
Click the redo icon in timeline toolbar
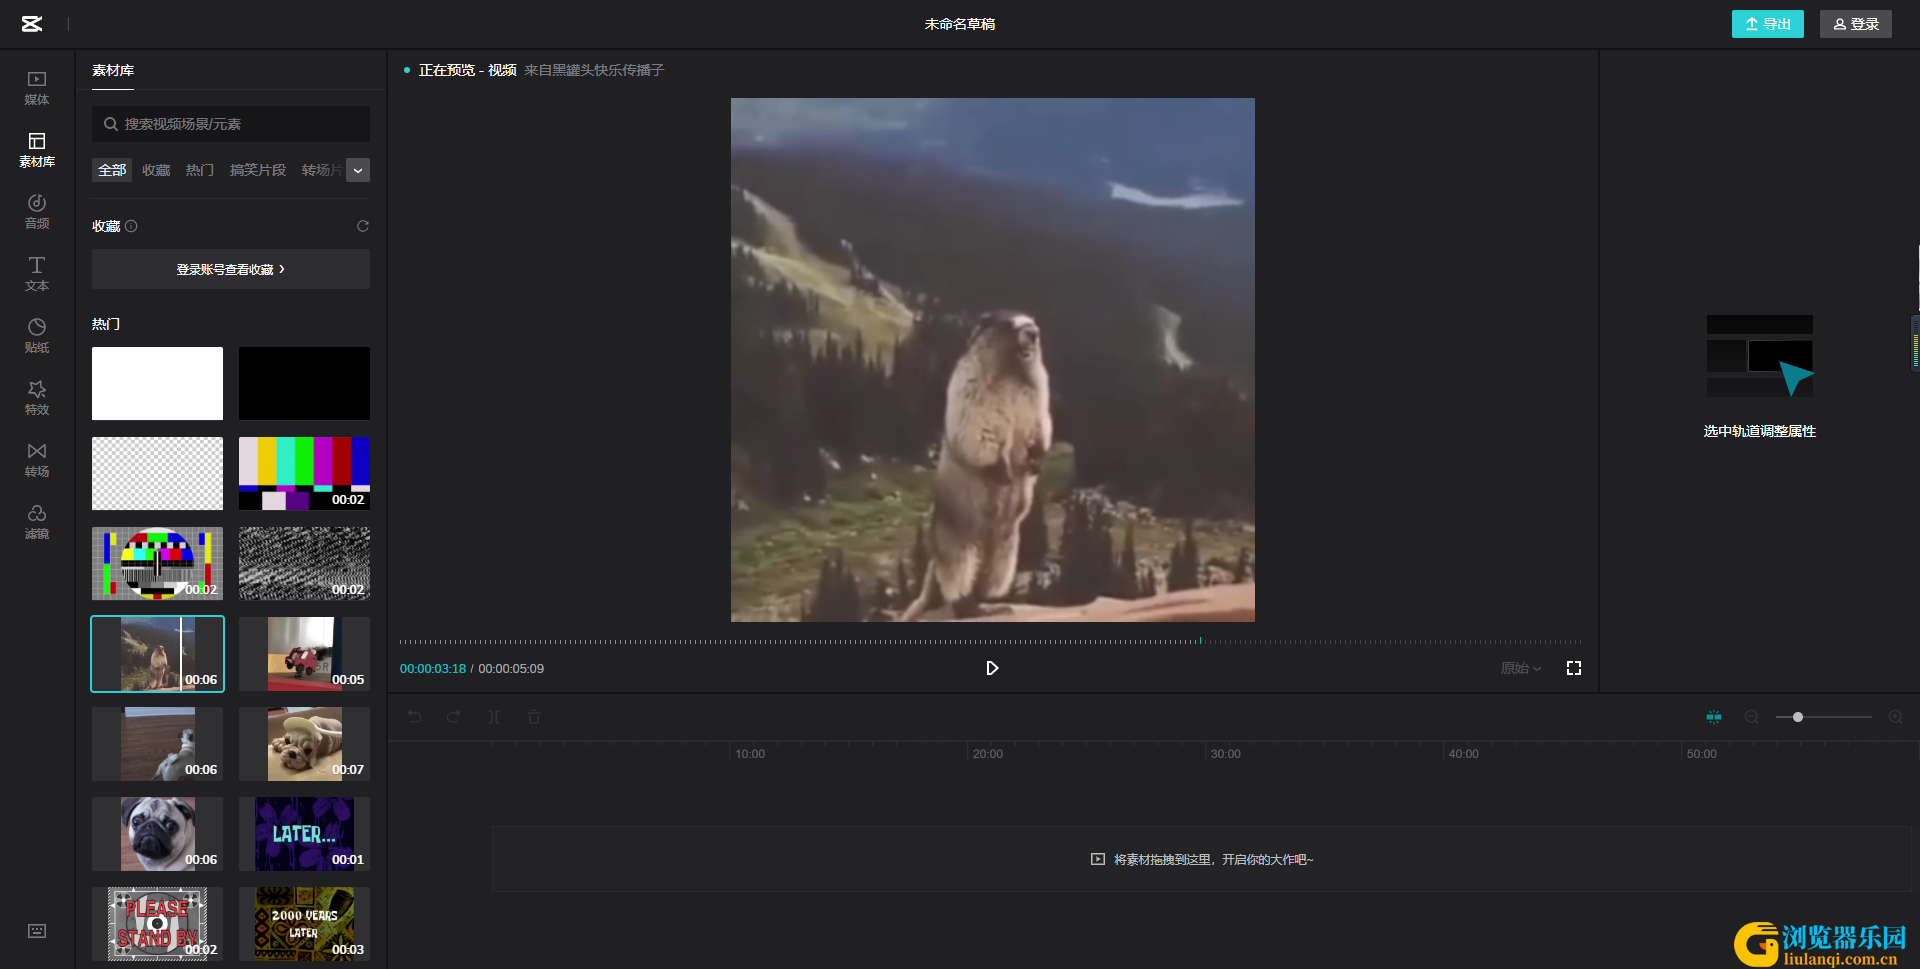(454, 717)
